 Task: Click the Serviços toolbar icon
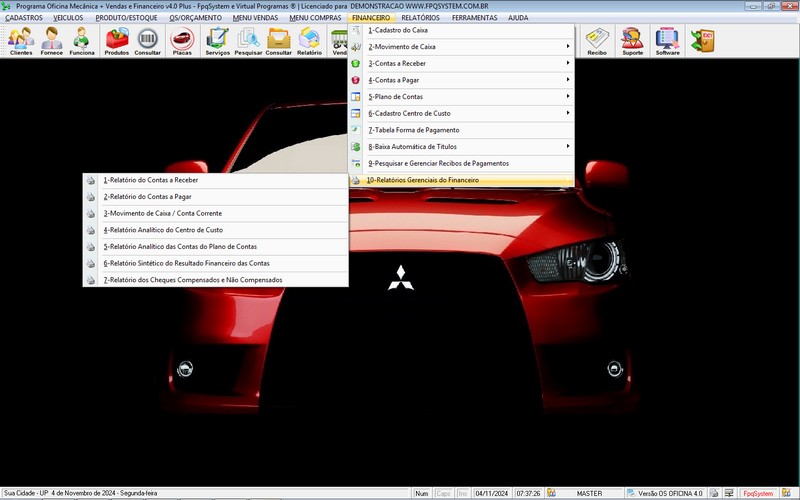pyautogui.click(x=217, y=41)
